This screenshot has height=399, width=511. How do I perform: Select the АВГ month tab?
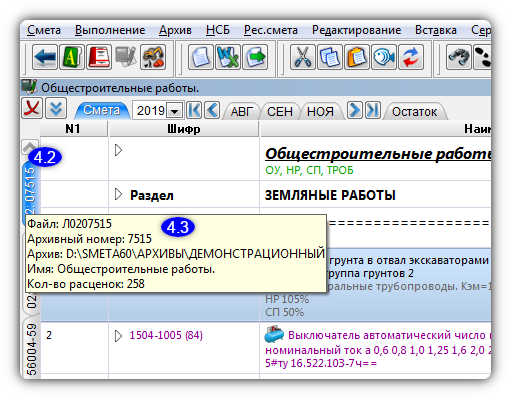[x=242, y=111]
